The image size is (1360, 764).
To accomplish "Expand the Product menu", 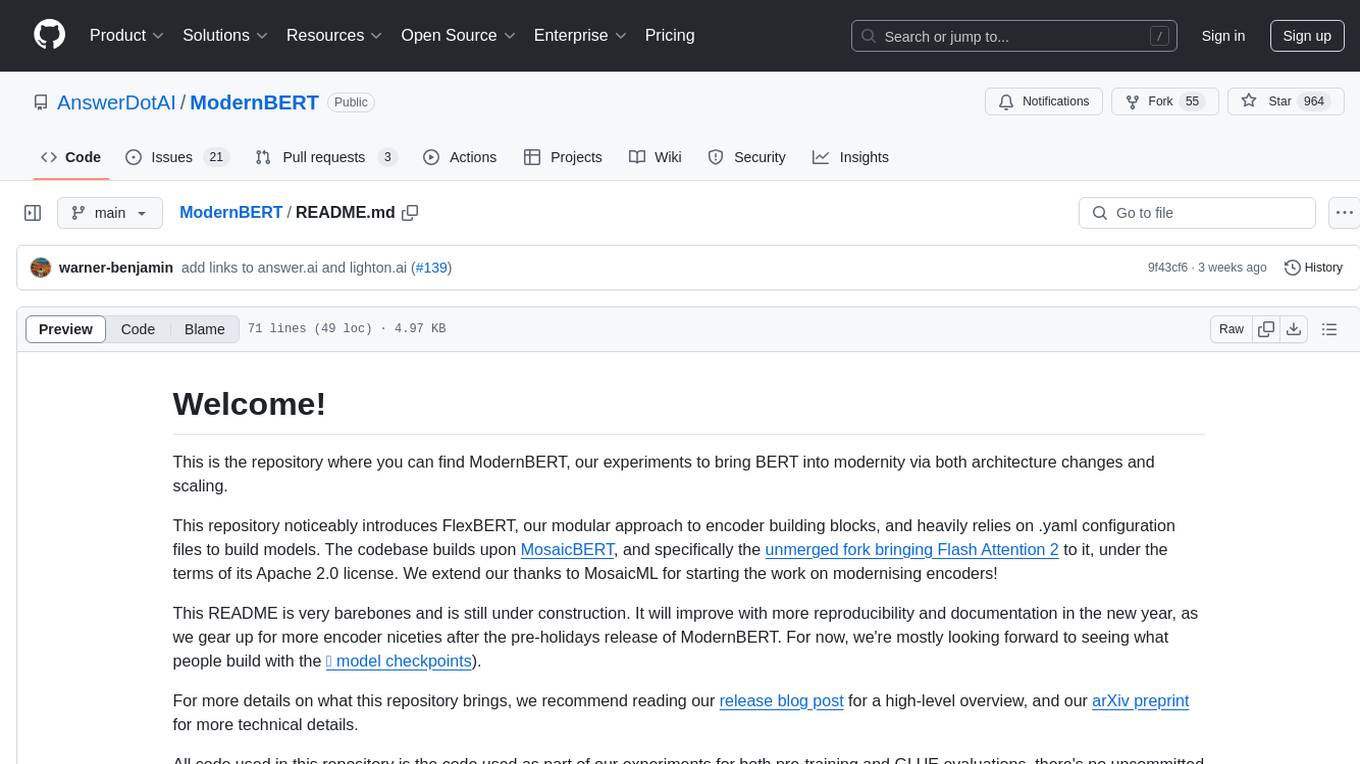I will 127,35.
